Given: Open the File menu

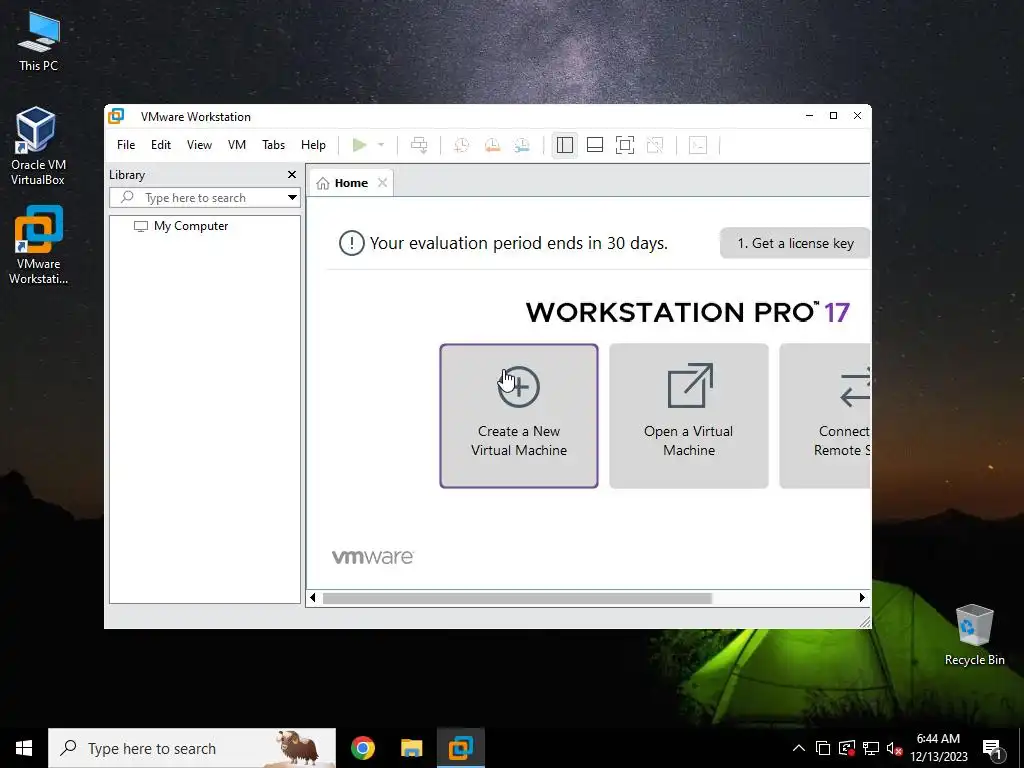Looking at the screenshot, I should (126, 145).
